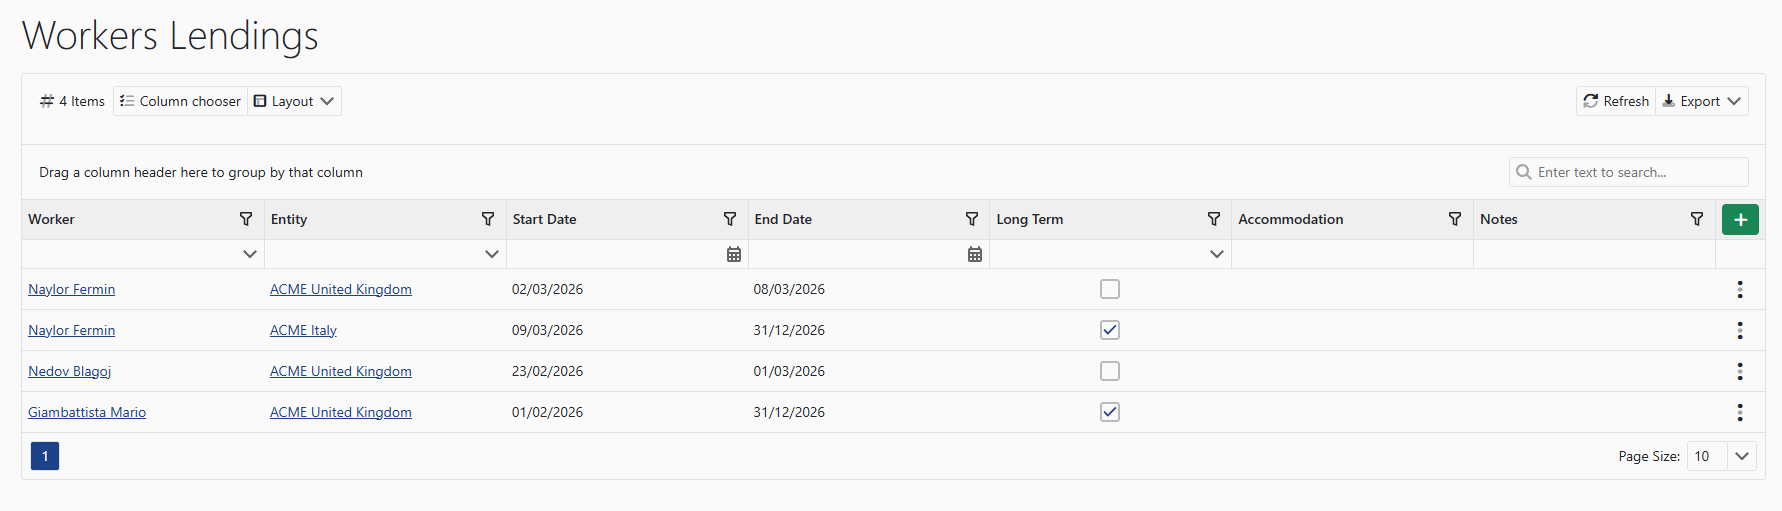Click the green add new lending button

(x=1740, y=219)
